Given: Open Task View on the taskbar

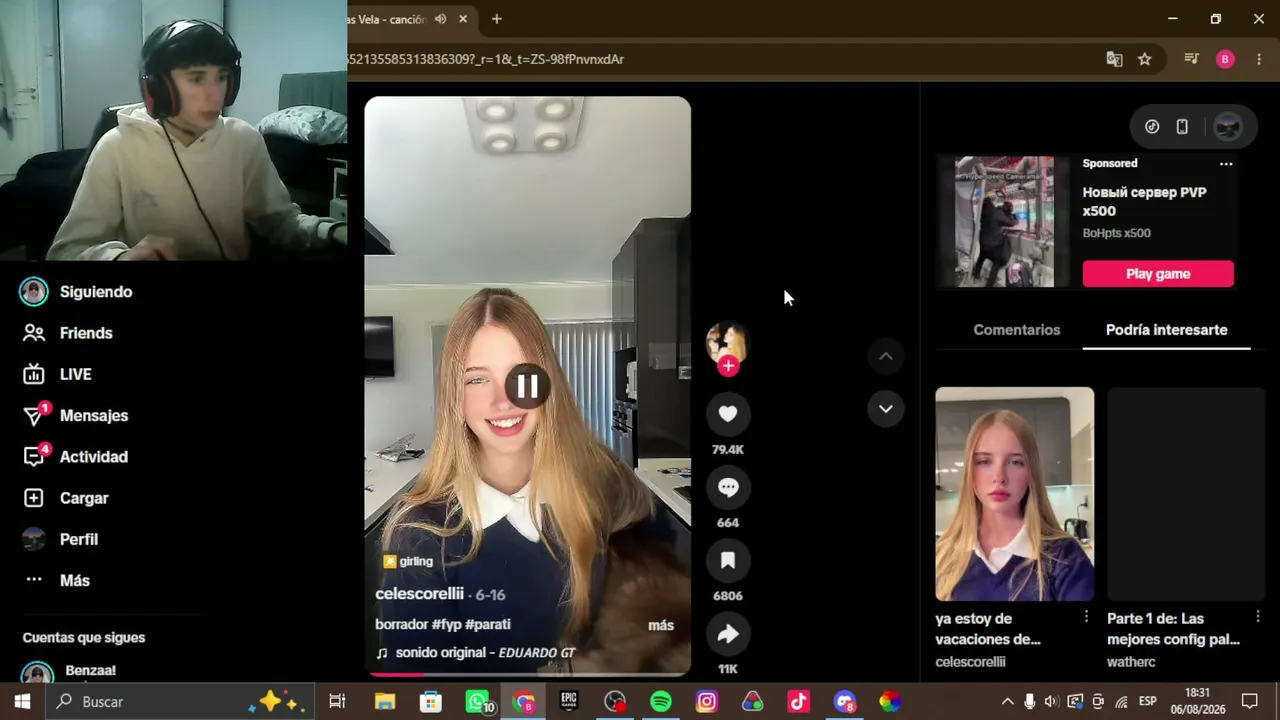Looking at the screenshot, I should [337, 702].
